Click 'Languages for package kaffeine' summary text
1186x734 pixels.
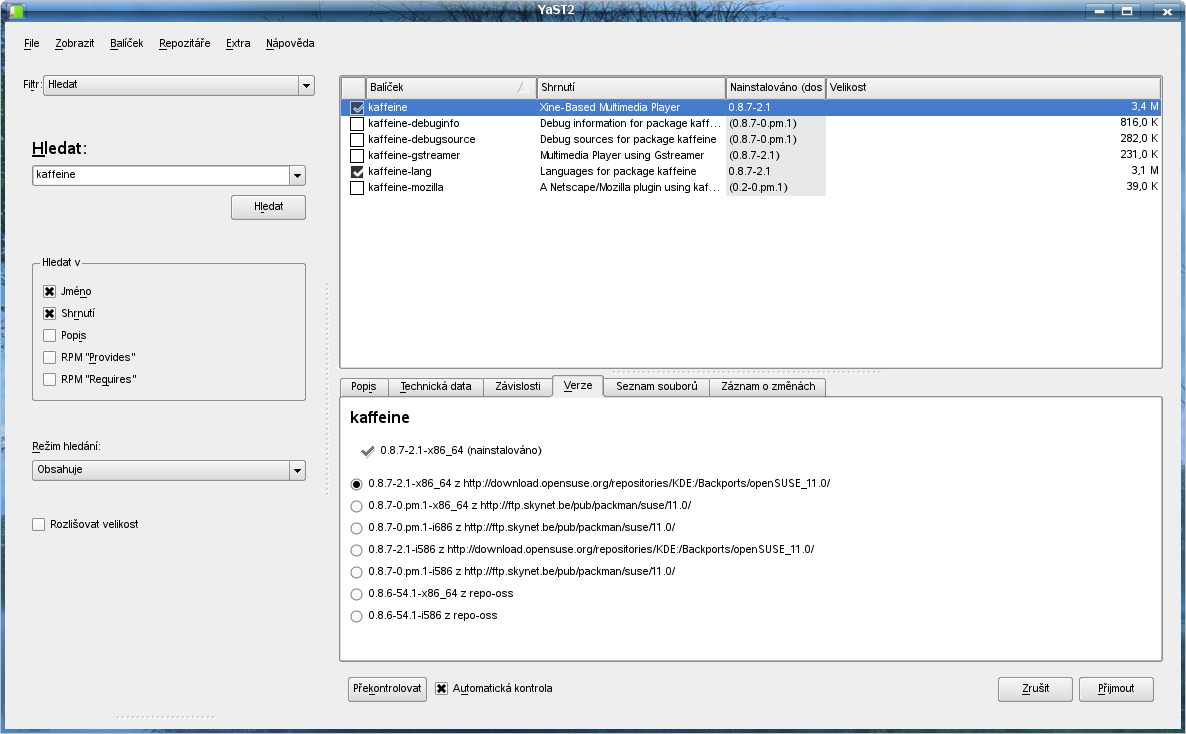click(618, 172)
